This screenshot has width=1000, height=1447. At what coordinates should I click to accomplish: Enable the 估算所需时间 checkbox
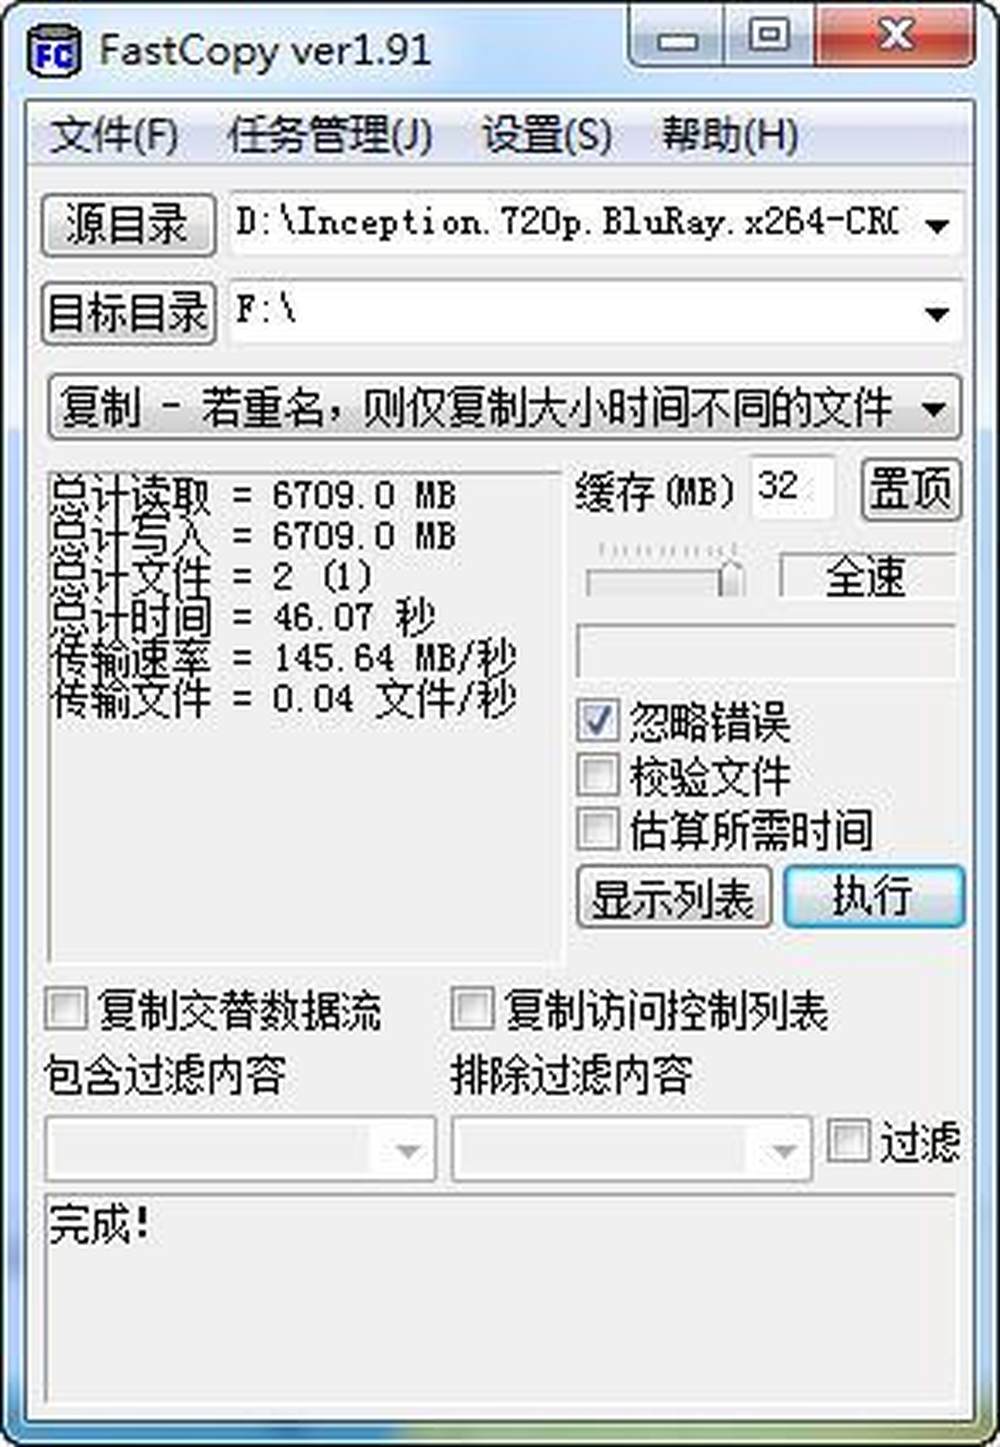598,829
